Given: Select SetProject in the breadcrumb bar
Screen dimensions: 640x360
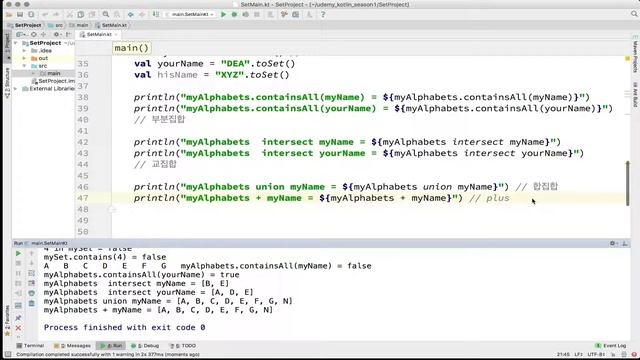Looking at the screenshot, I should [x=24, y=25].
